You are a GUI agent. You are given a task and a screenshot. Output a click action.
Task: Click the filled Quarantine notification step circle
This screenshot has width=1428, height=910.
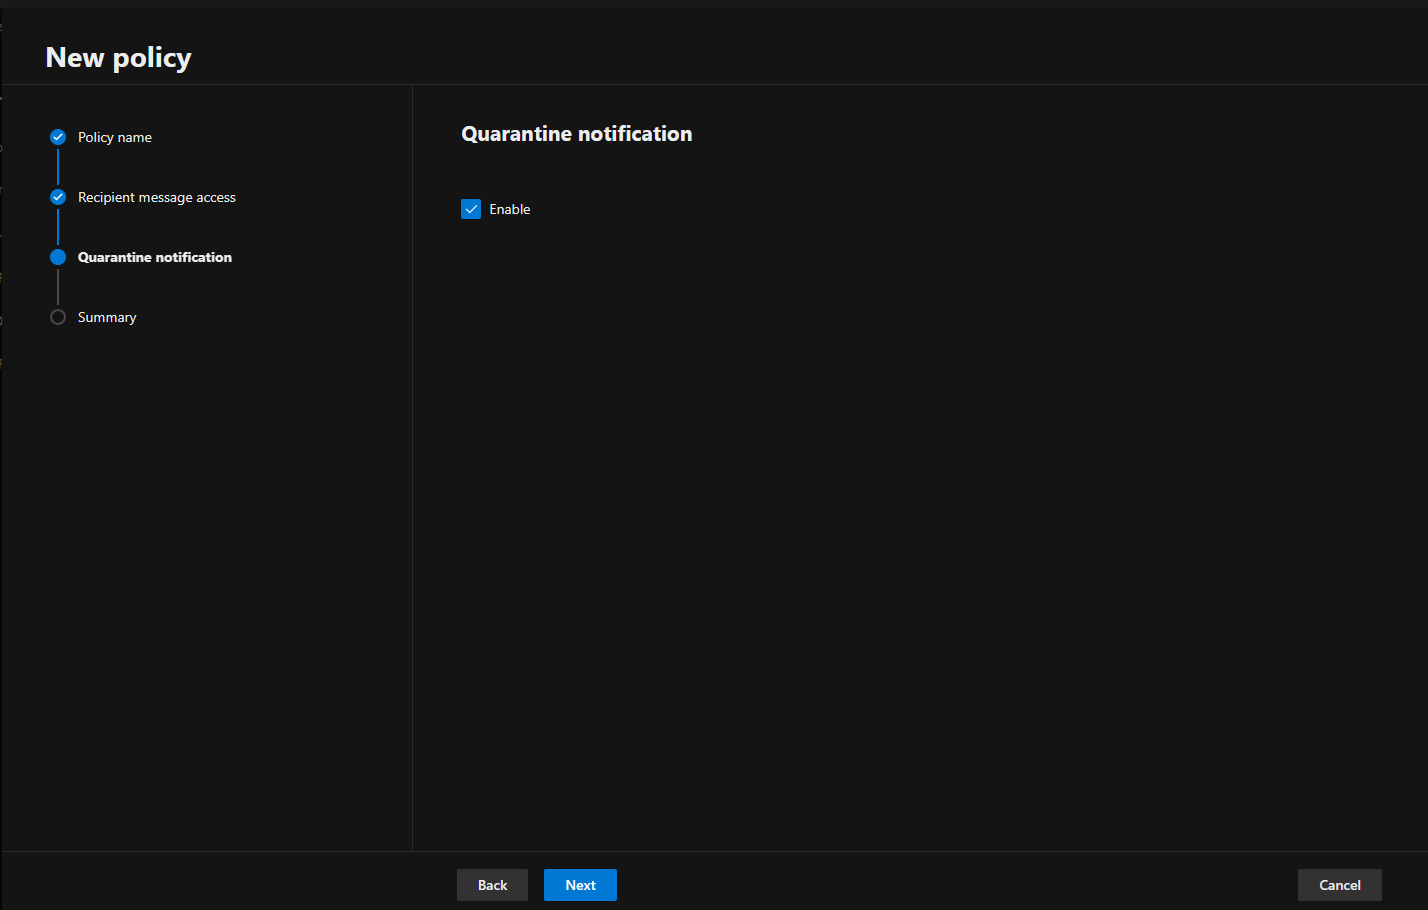tap(58, 257)
